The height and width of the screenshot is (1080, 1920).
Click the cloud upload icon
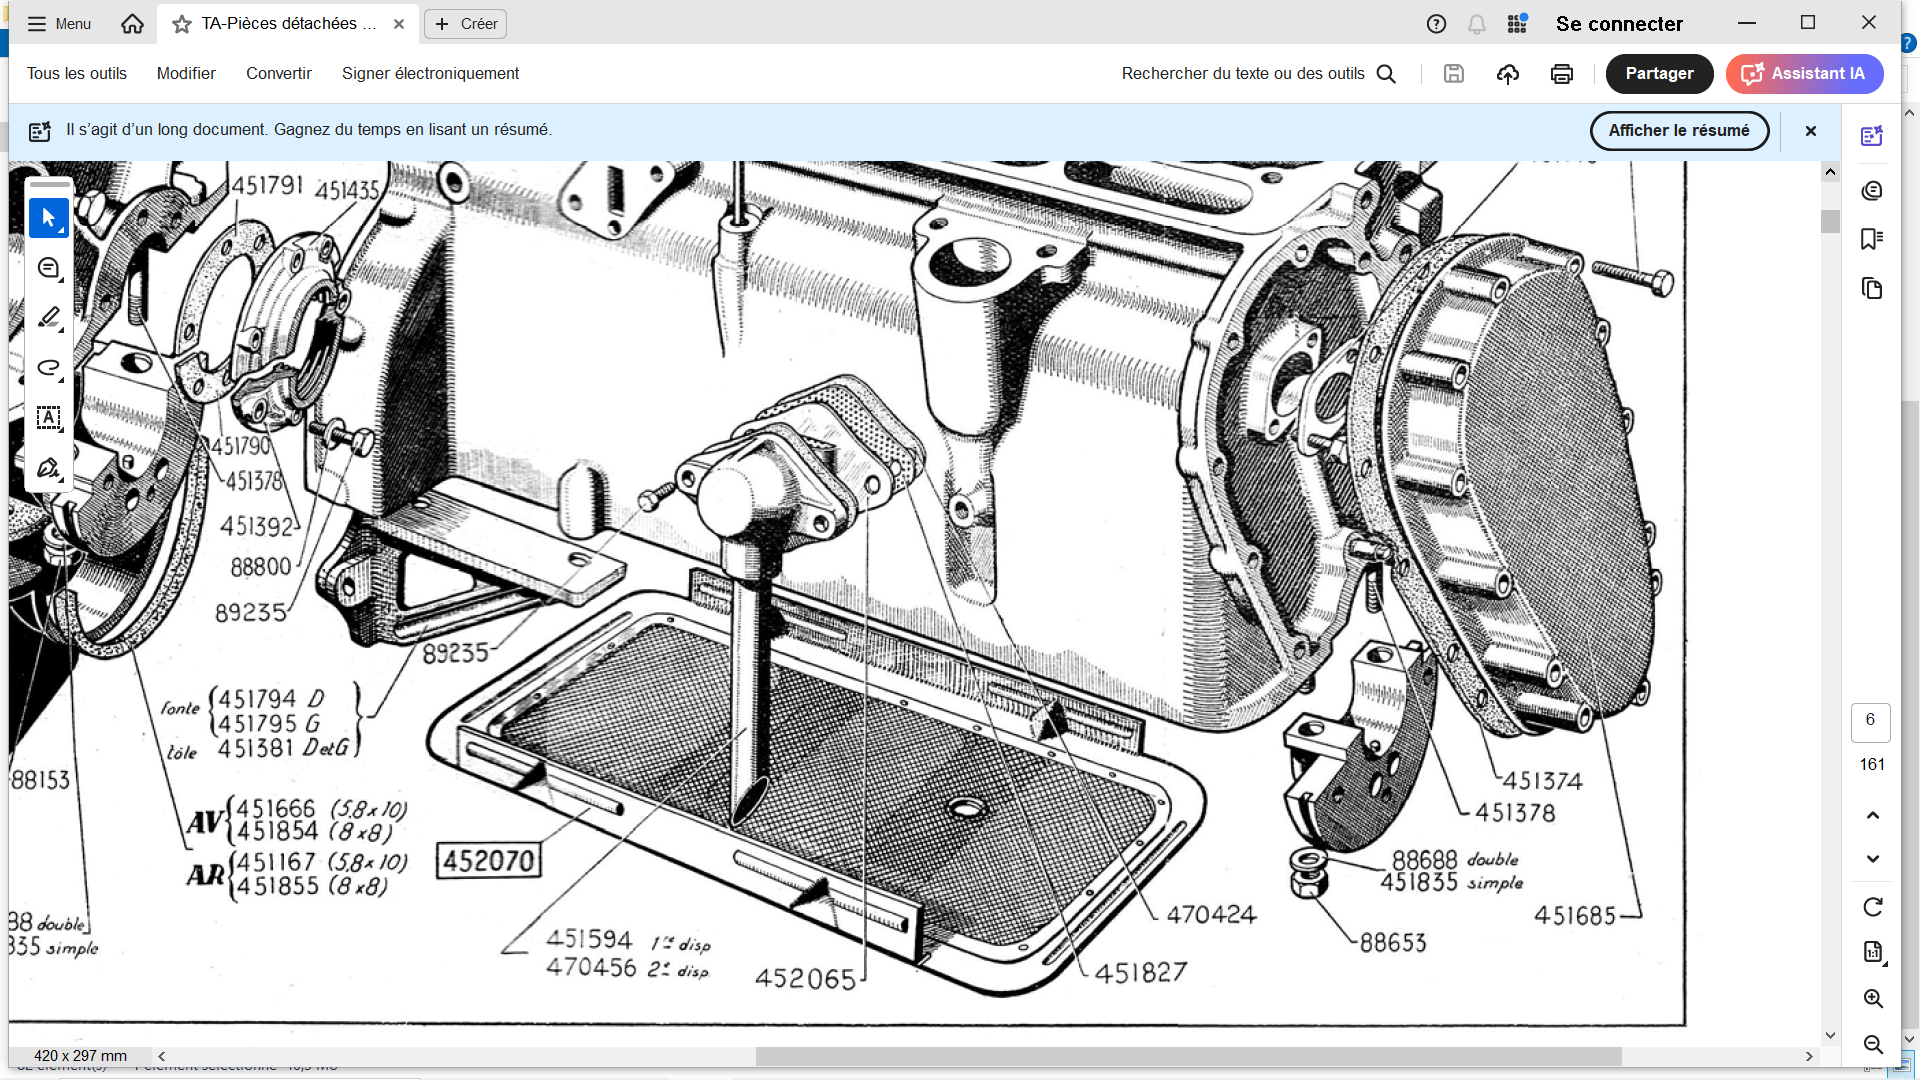(1507, 74)
